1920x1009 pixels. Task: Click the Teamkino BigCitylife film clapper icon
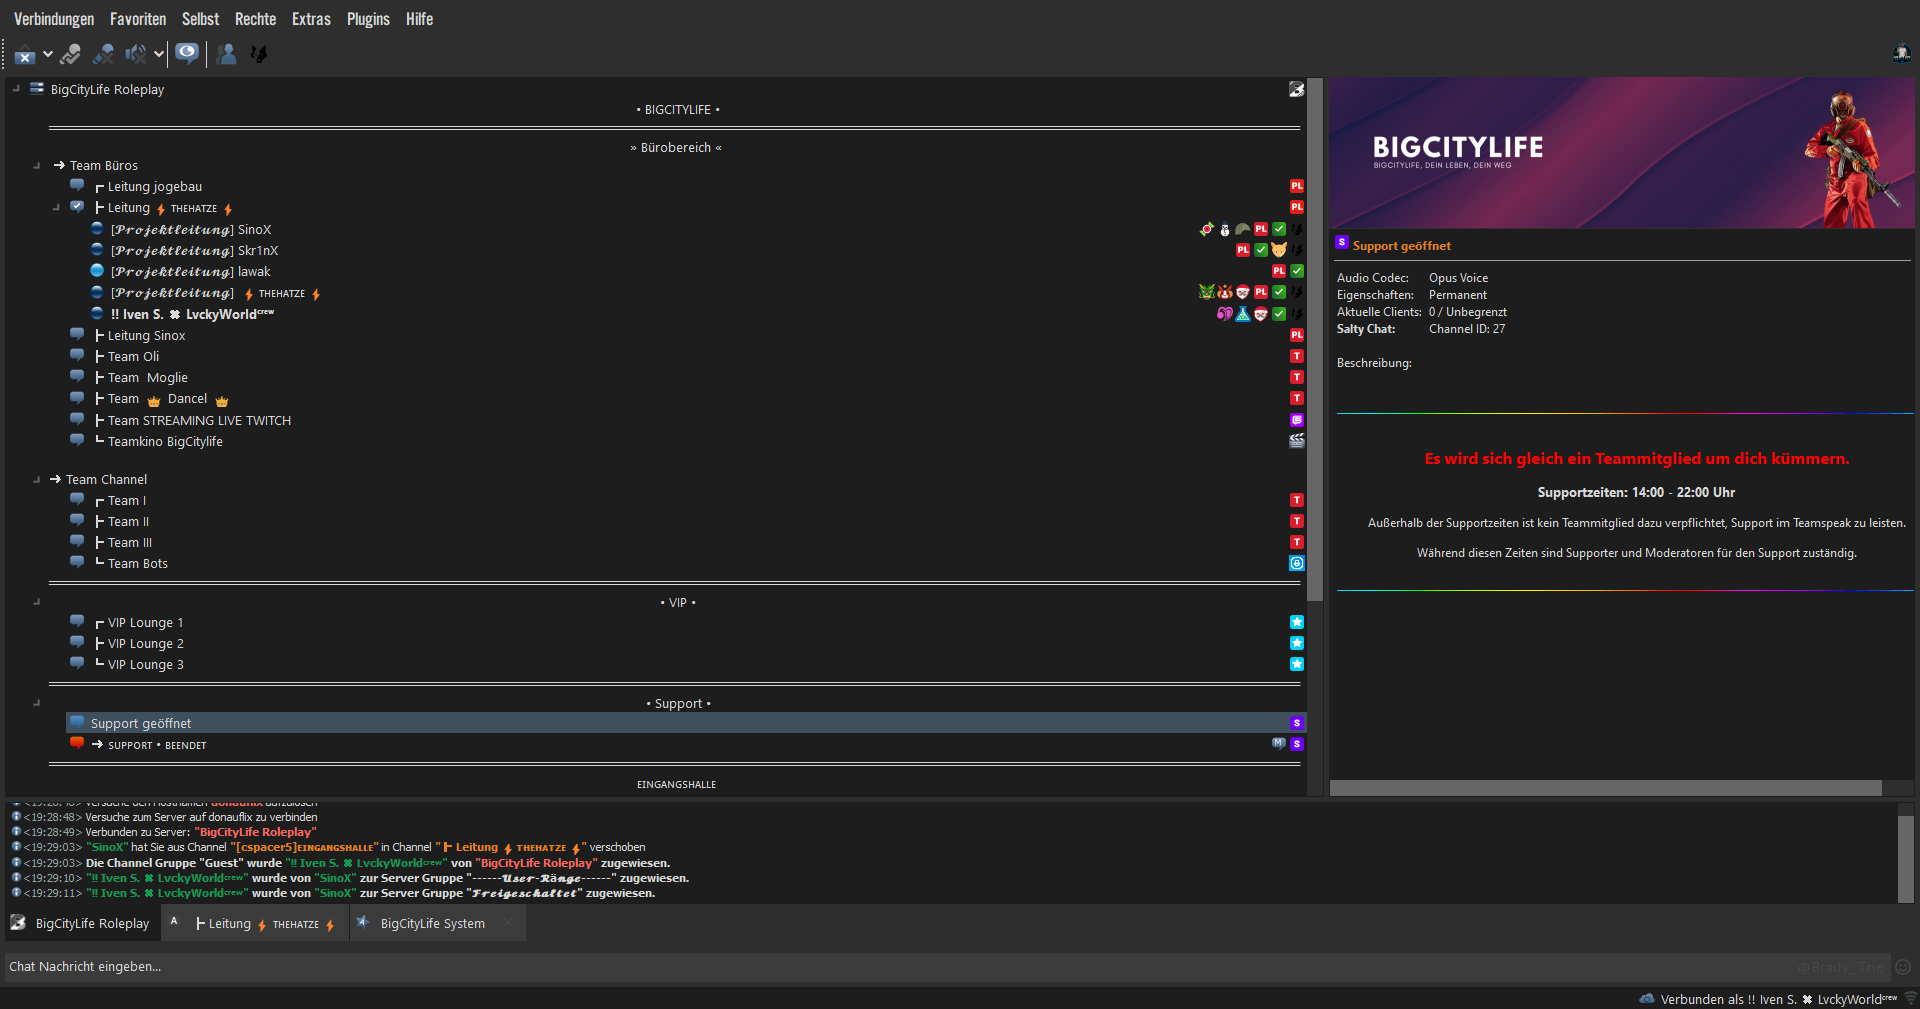pos(1297,441)
